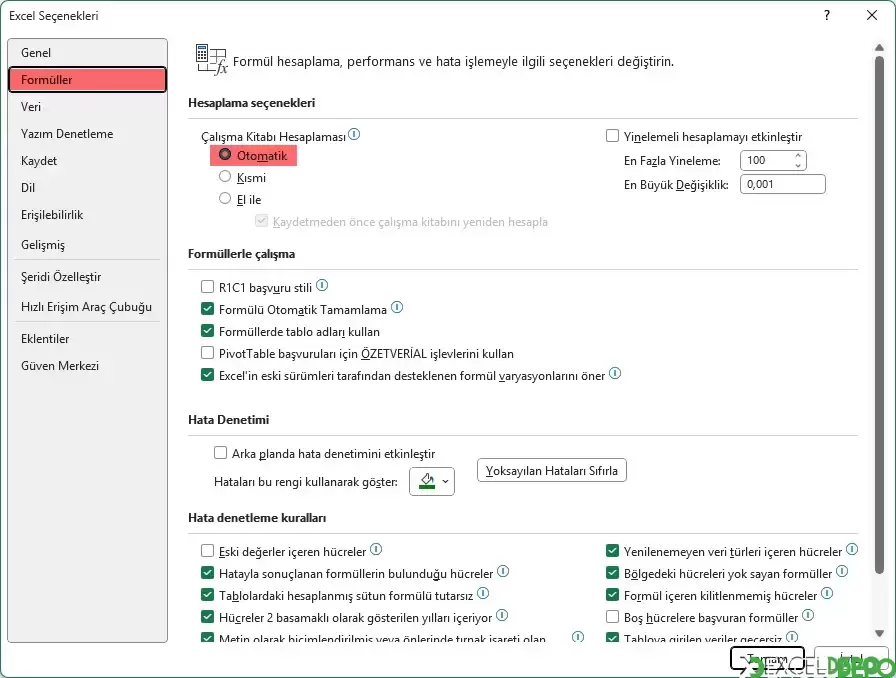Click info icon after formül varyasyonlarını öner

(615, 373)
